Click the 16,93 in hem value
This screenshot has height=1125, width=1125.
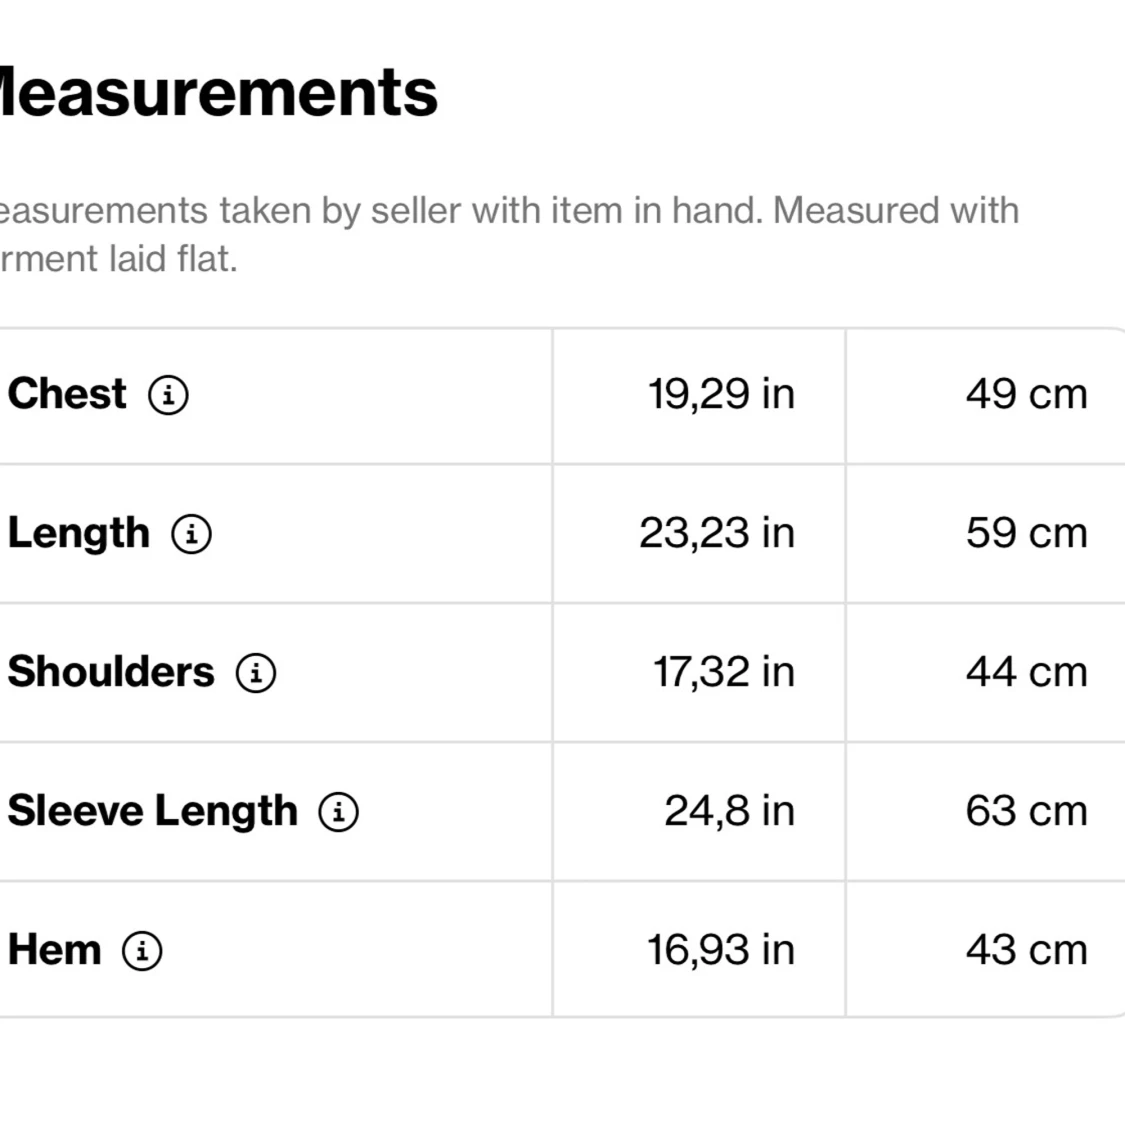click(x=721, y=951)
